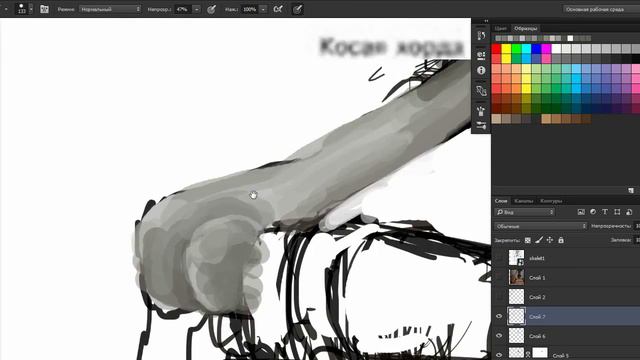
Task: Open the layer filter type dropdown Вид
Action: pyautogui.click(x=524, y=212)
